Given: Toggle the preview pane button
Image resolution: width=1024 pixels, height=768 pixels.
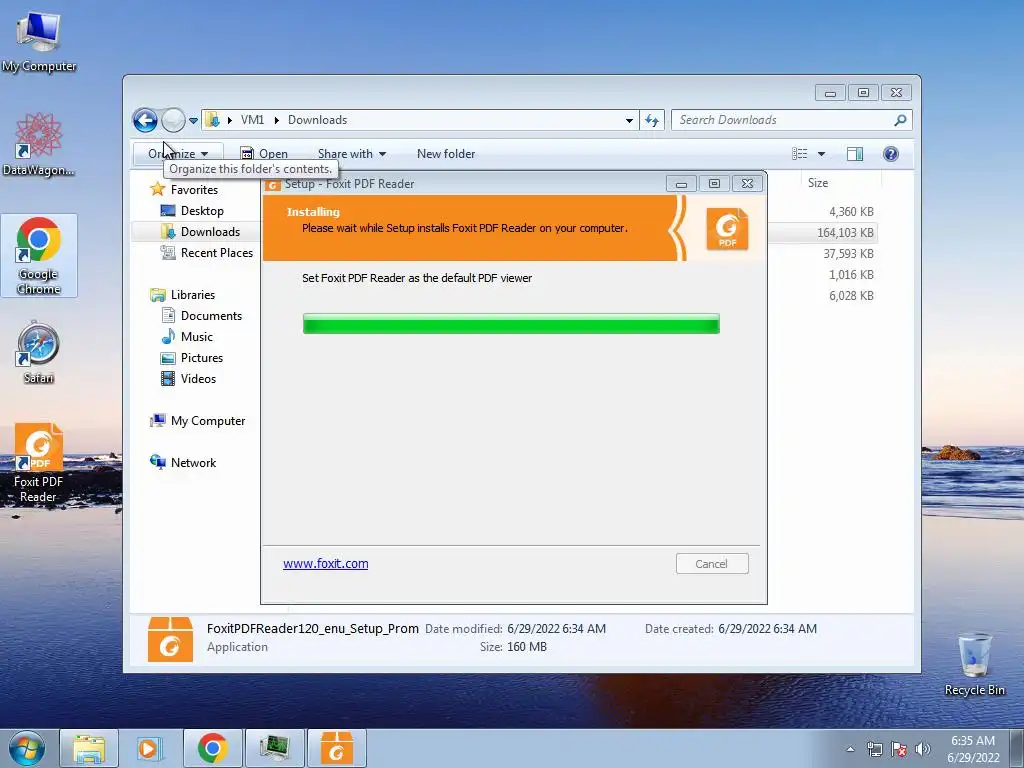Looking at the screenshot, I should coord(855,153).
